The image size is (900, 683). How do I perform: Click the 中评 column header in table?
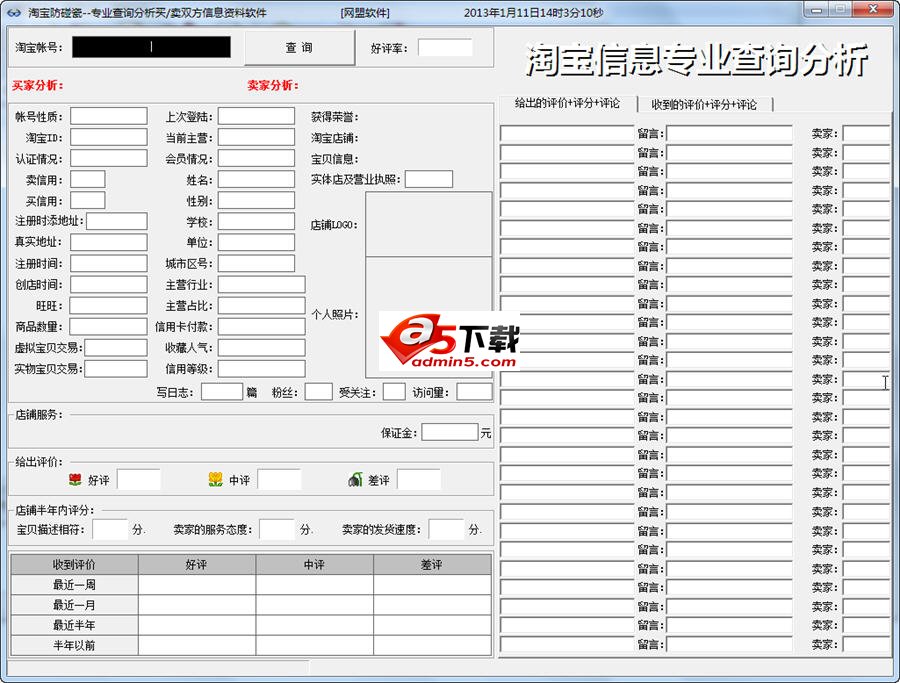tap(315, 564)
